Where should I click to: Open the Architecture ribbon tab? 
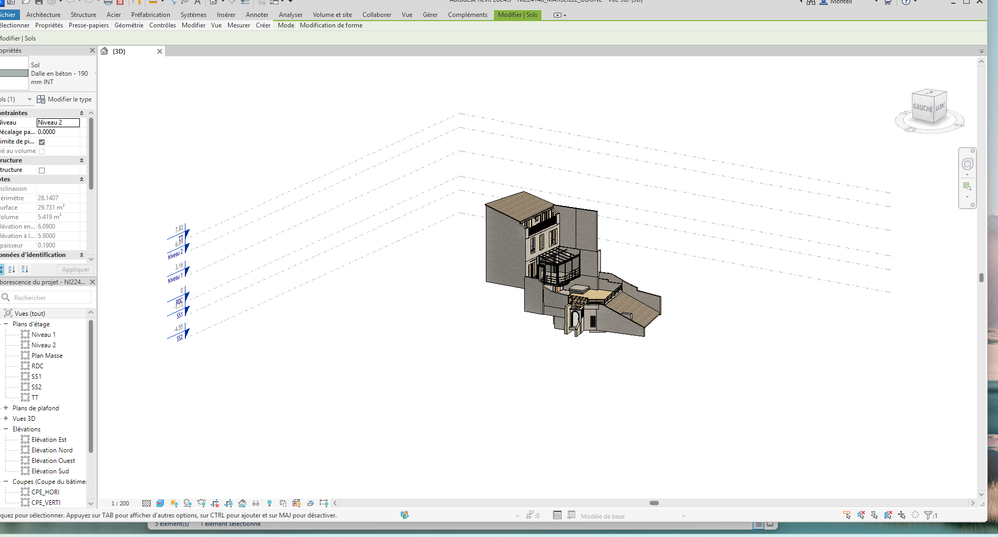(x=43, y=15)
